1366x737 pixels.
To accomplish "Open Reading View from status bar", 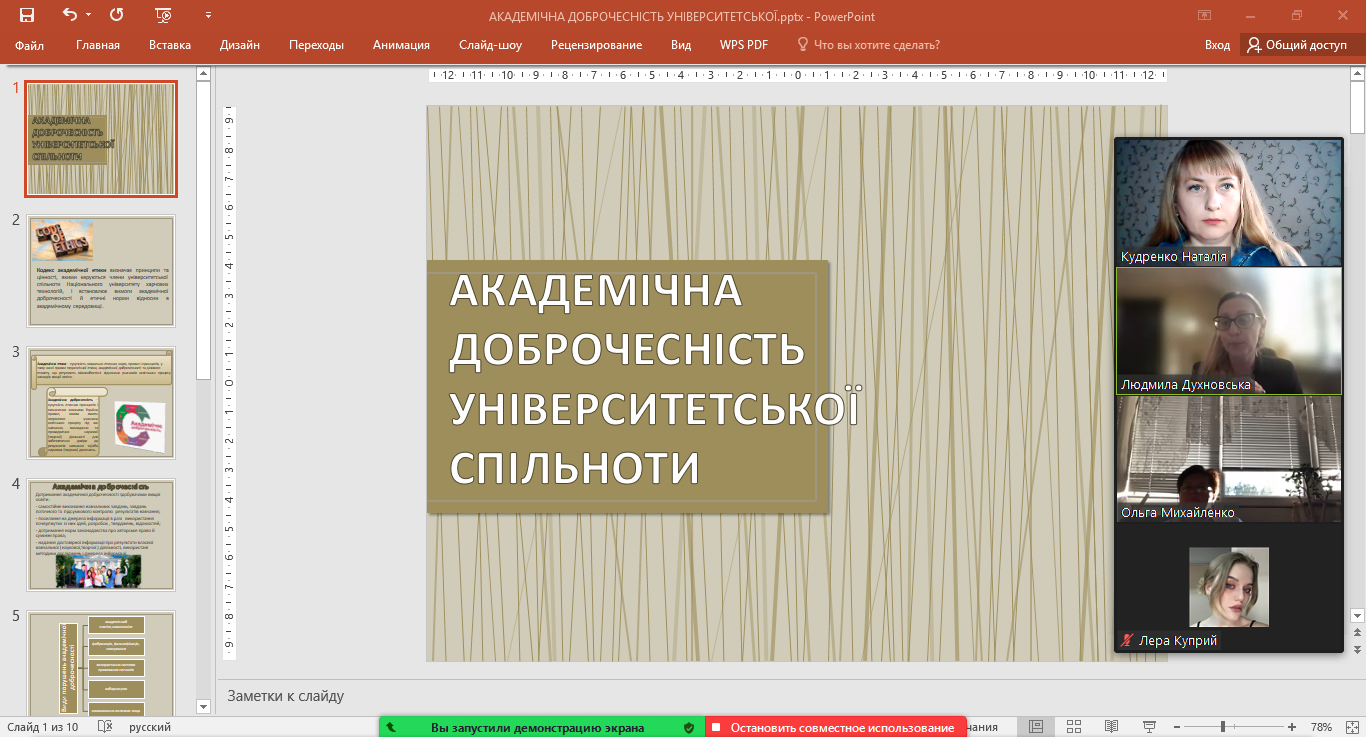I will pyautogui.click(x=1111, y=727).
